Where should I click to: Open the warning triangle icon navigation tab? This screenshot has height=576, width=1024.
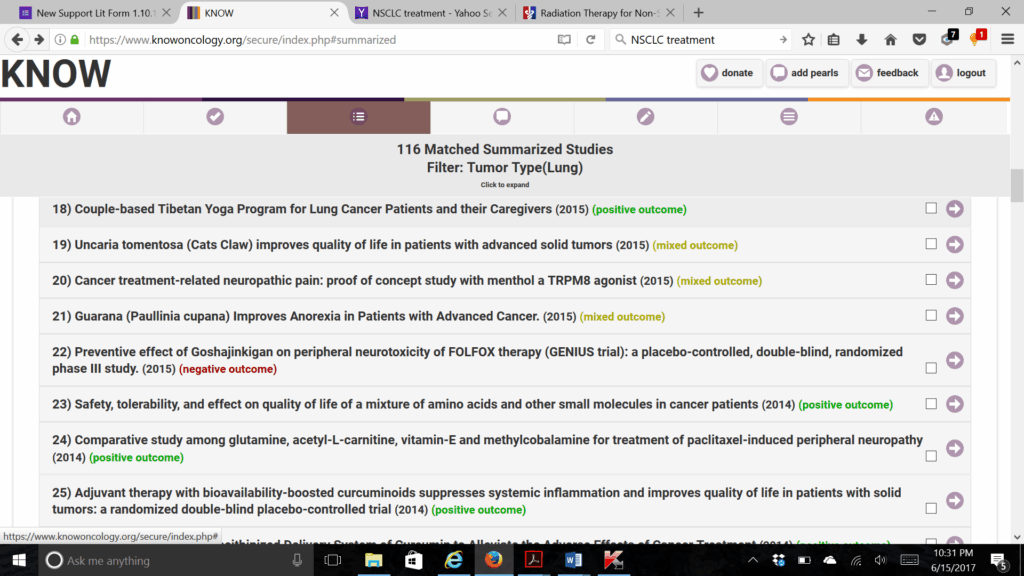[x=933, y=117]
